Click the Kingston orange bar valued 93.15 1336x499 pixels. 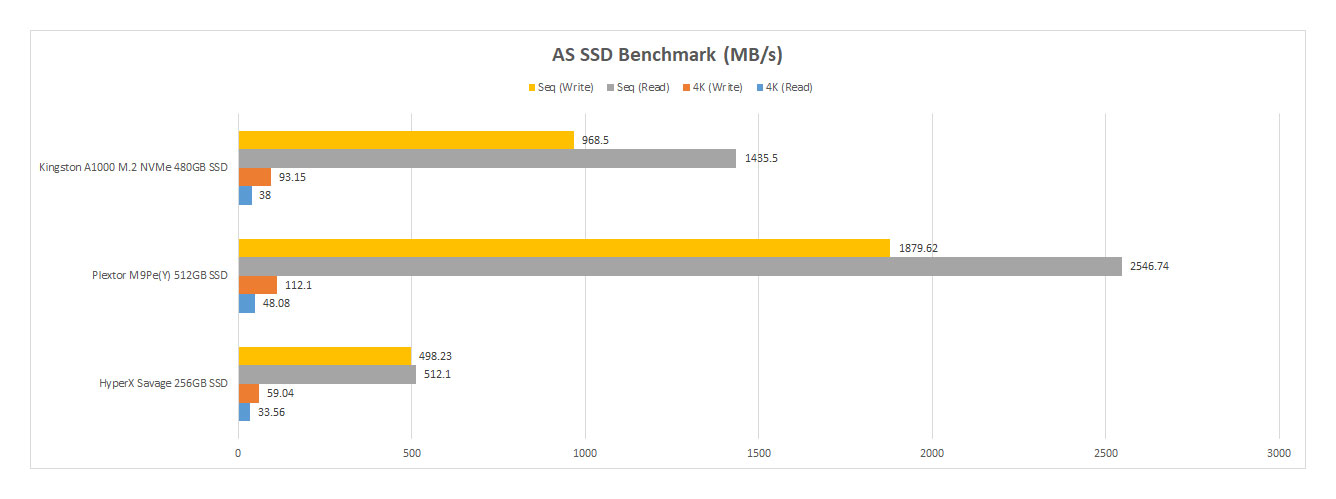255,177
